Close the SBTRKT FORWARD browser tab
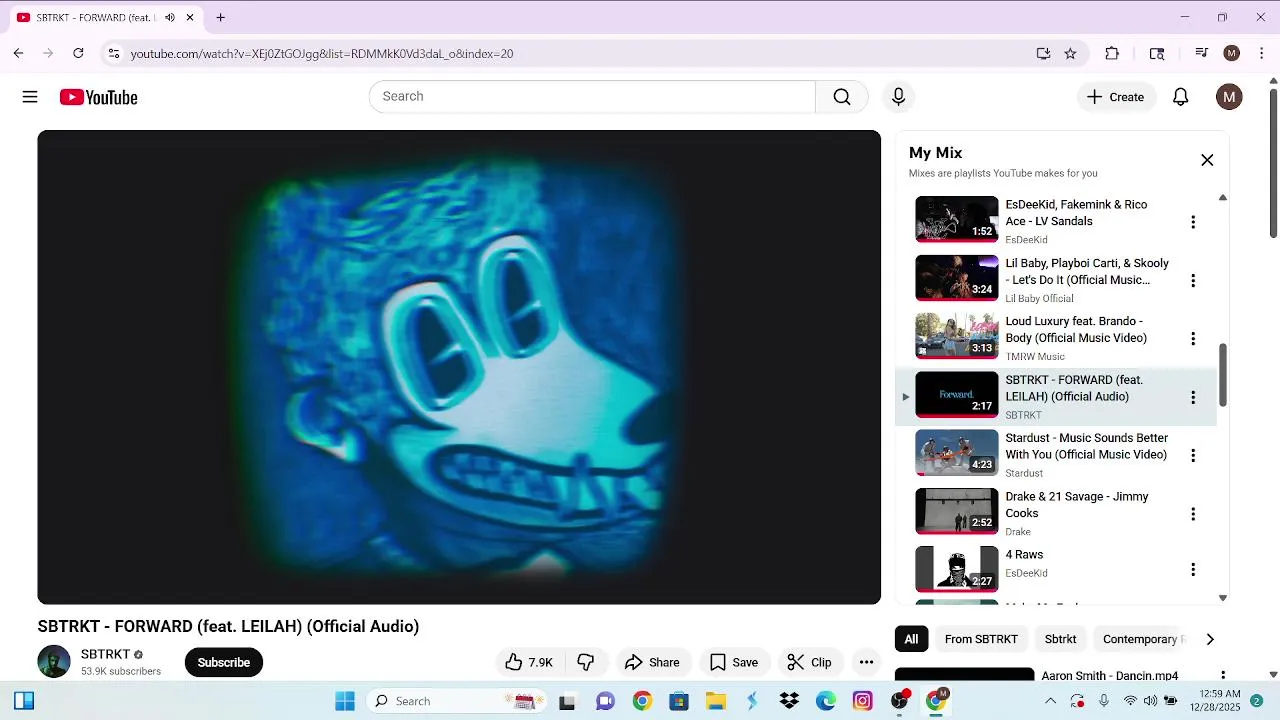 pyautogui.click(x=190, y=17)
